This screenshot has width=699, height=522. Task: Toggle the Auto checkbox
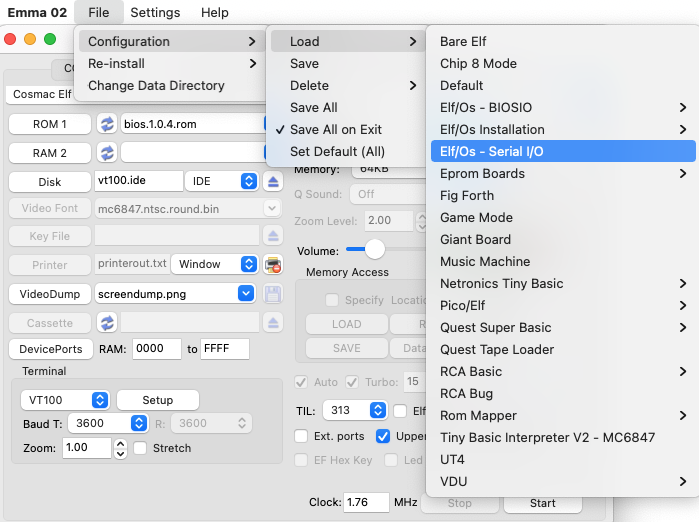tap(301, 382)
